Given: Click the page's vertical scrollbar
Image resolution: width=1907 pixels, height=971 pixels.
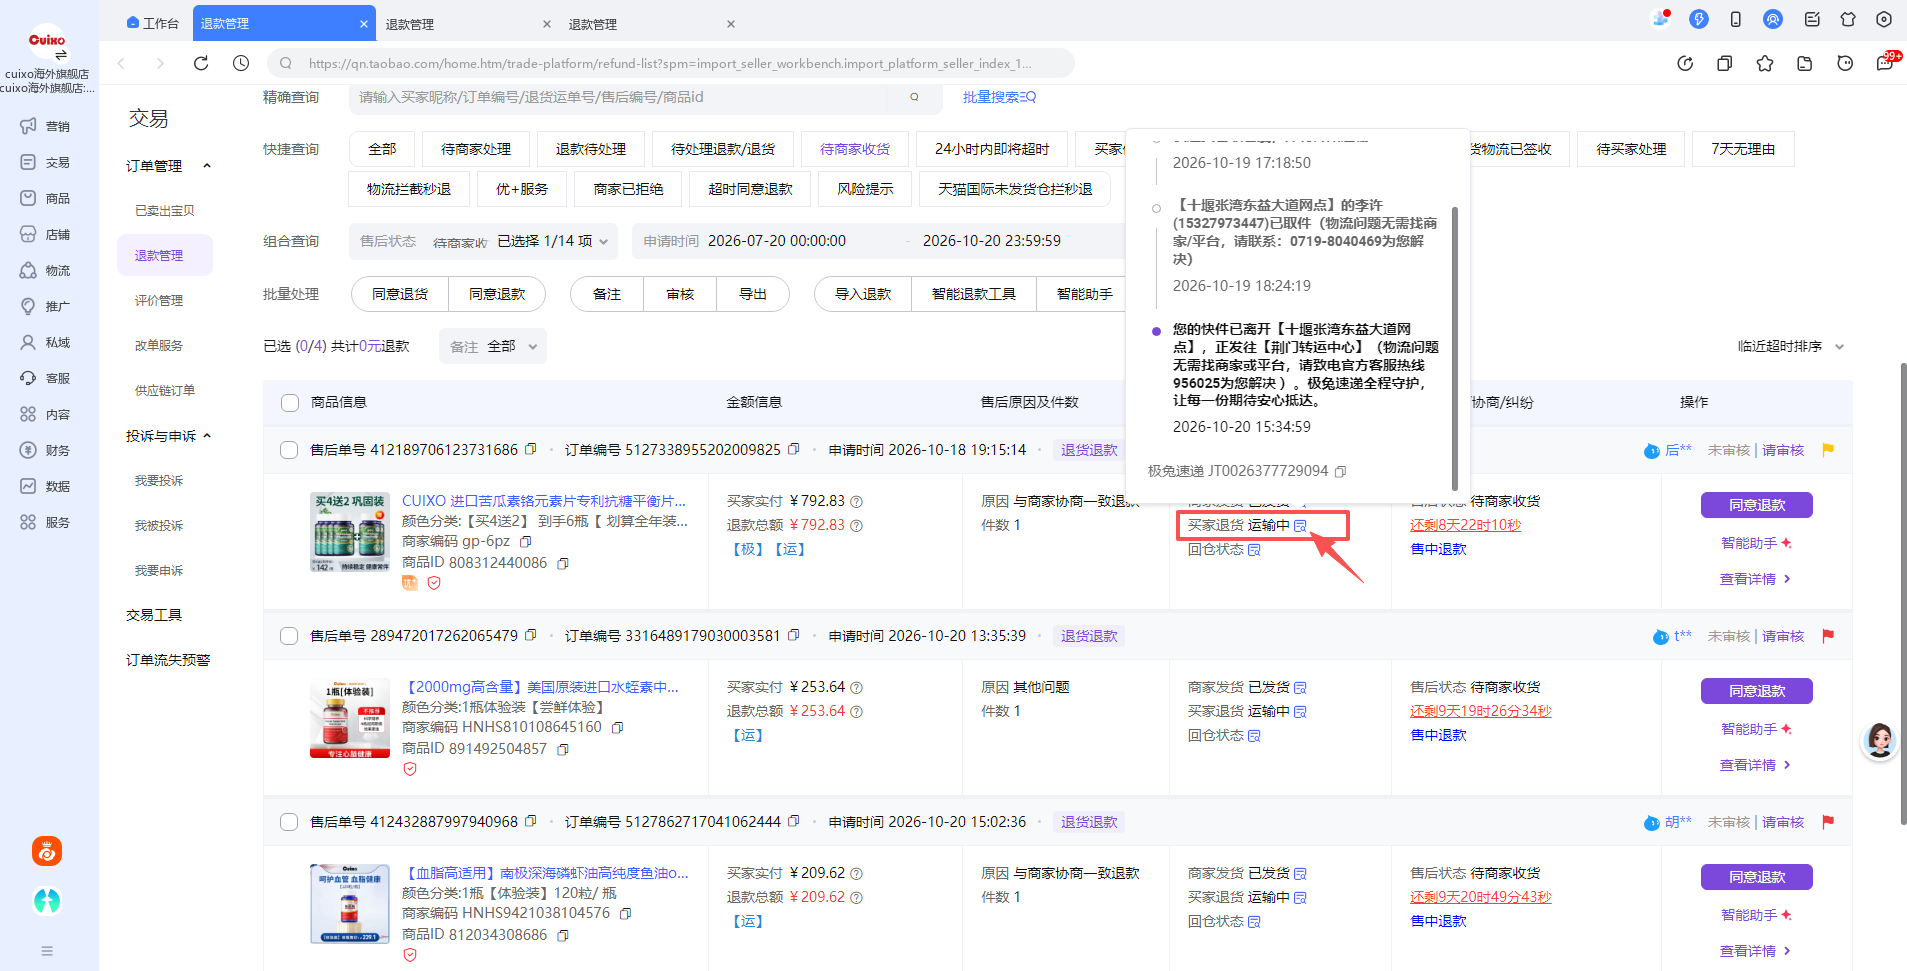Looking at the screenshot, I should tap(1903, 593).
